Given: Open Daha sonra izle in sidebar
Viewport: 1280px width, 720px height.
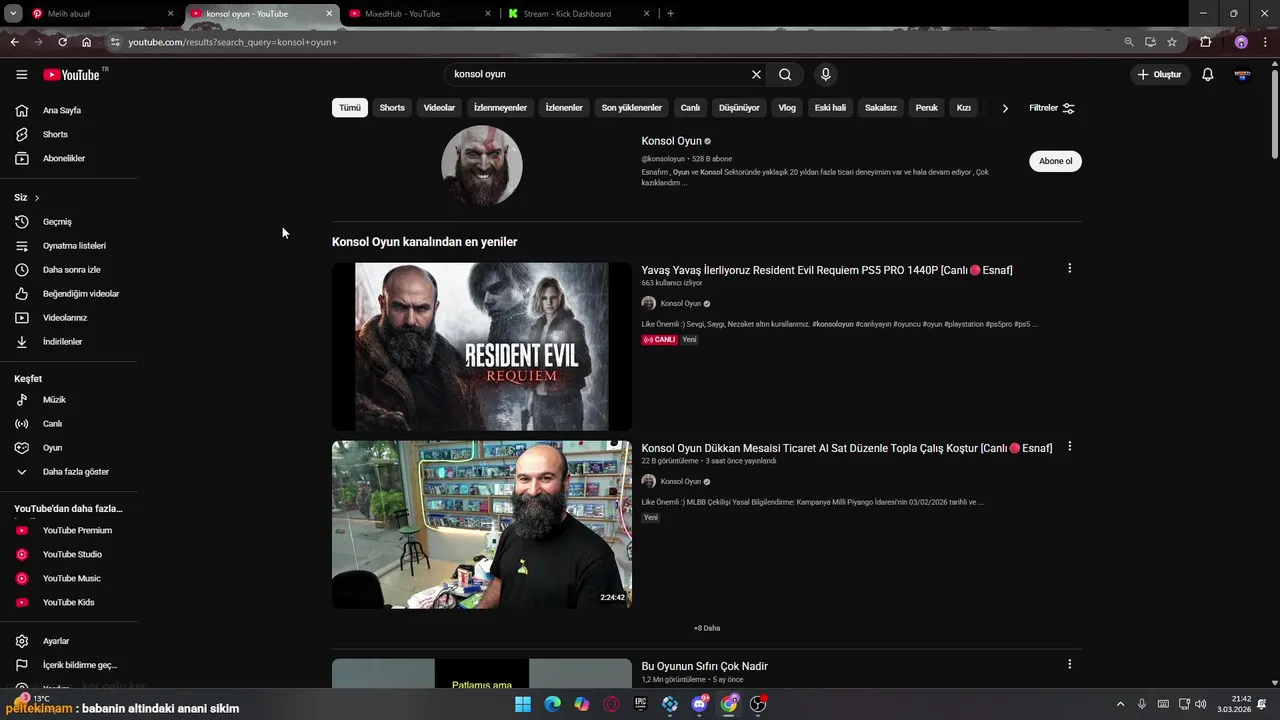Looking at the screenshot, I should pos(70,270).
